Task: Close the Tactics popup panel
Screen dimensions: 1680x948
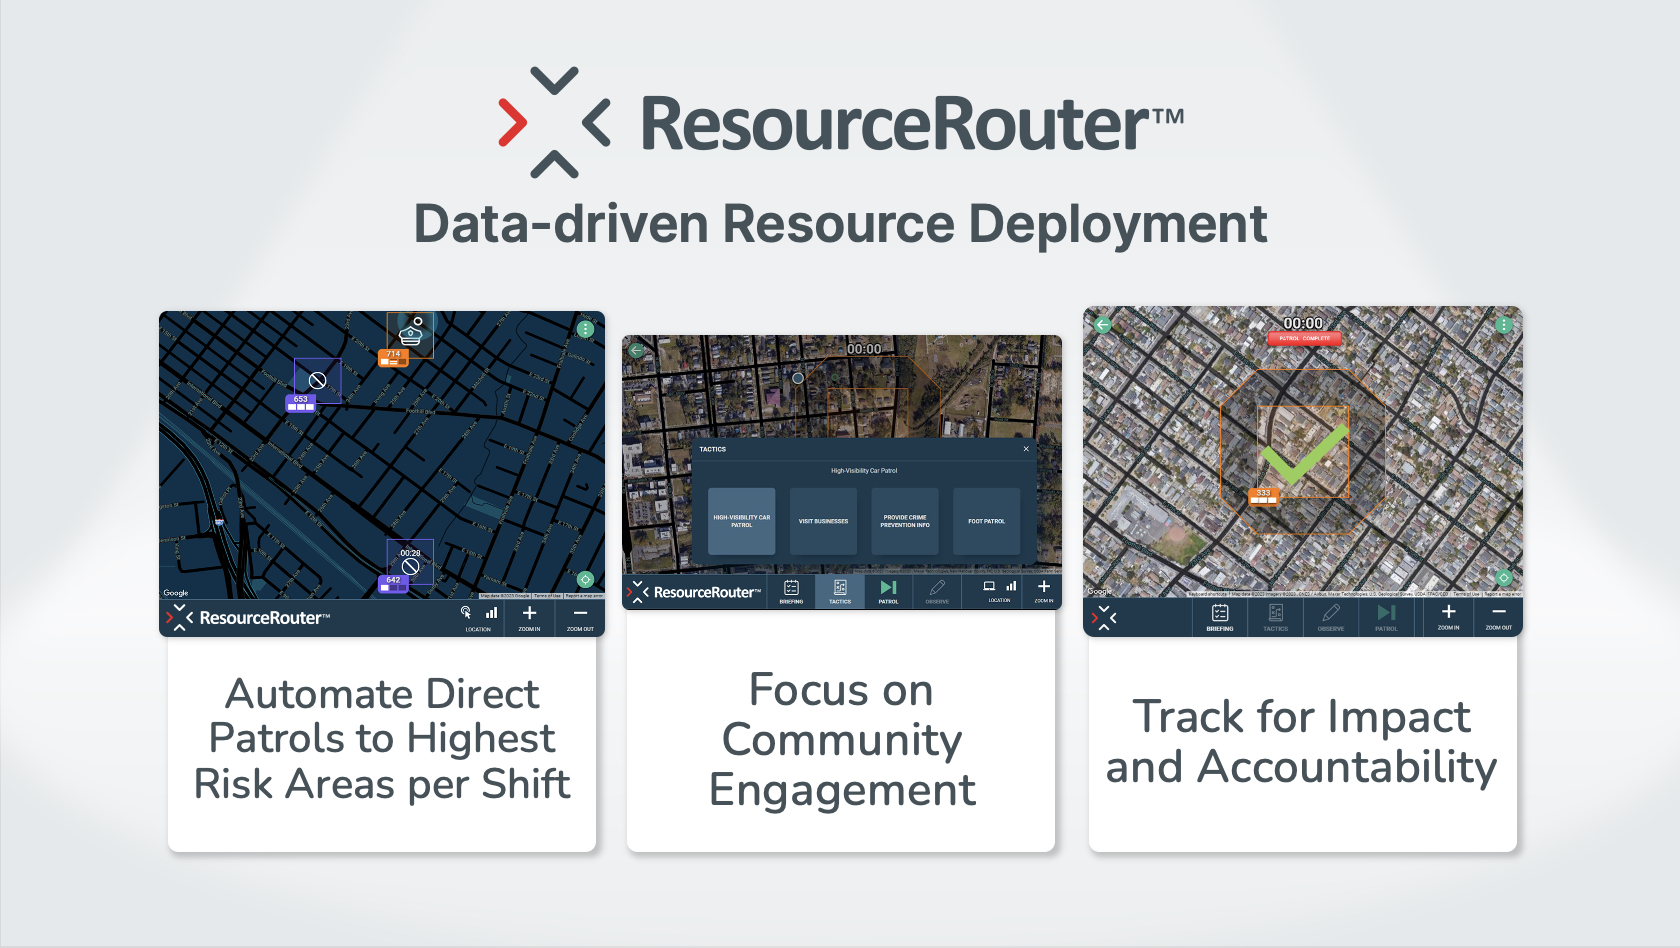Action: [x=1026, y=449]
